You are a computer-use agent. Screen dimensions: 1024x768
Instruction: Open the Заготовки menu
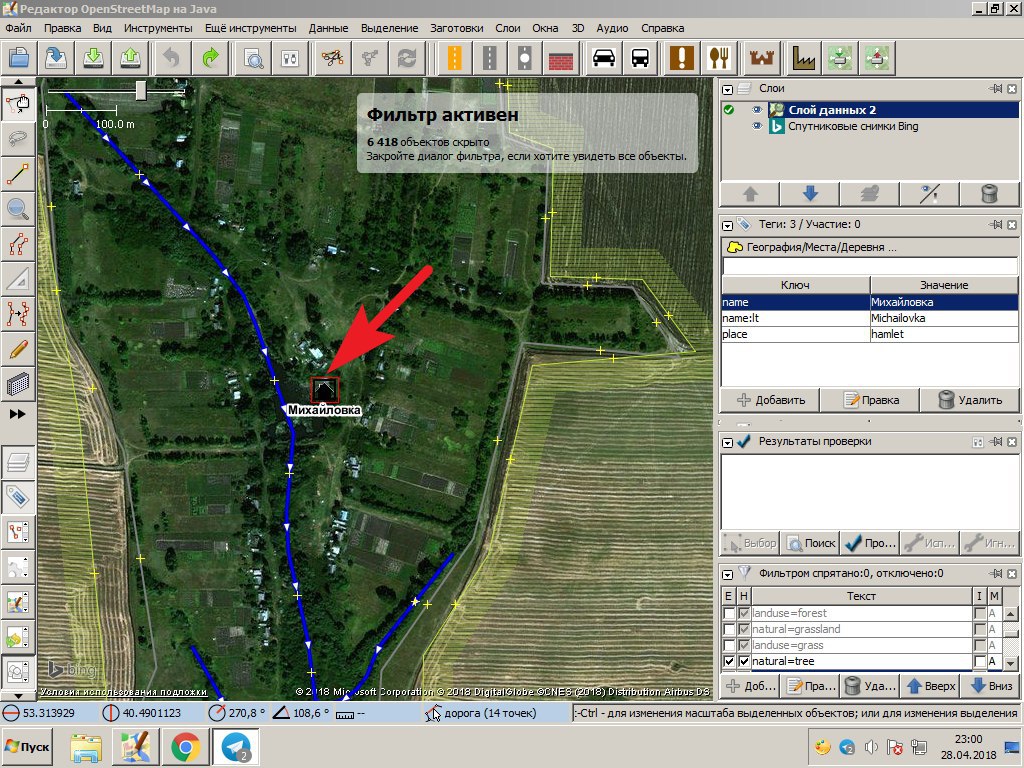point(457,28)
